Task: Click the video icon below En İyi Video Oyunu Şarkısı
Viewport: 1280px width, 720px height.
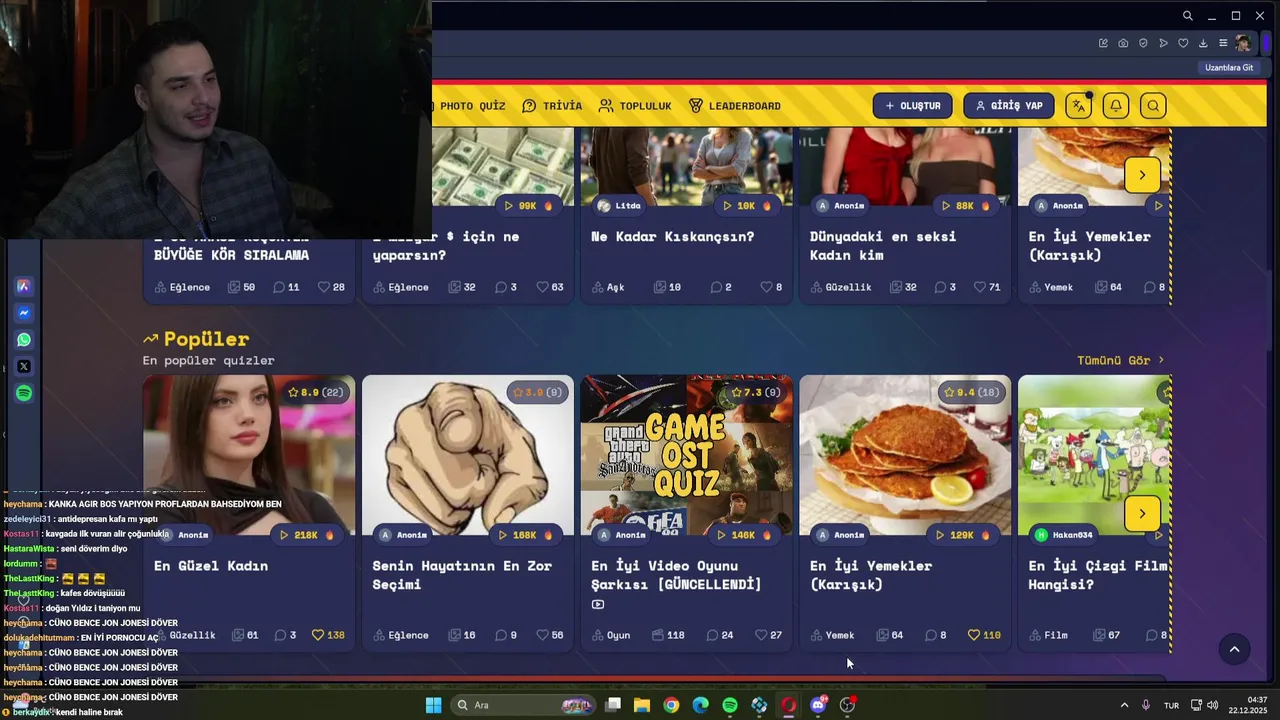Action: point(598,604)
